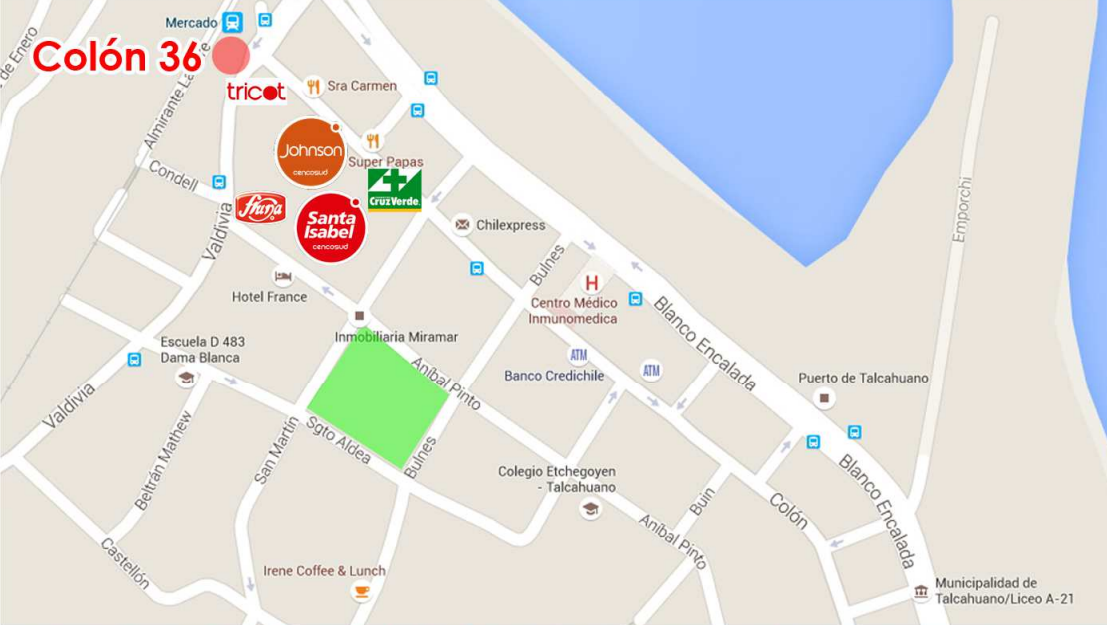Screen dimensions: 1107x625
Task: Click the Fruna logo
Action: pos(261,208)
